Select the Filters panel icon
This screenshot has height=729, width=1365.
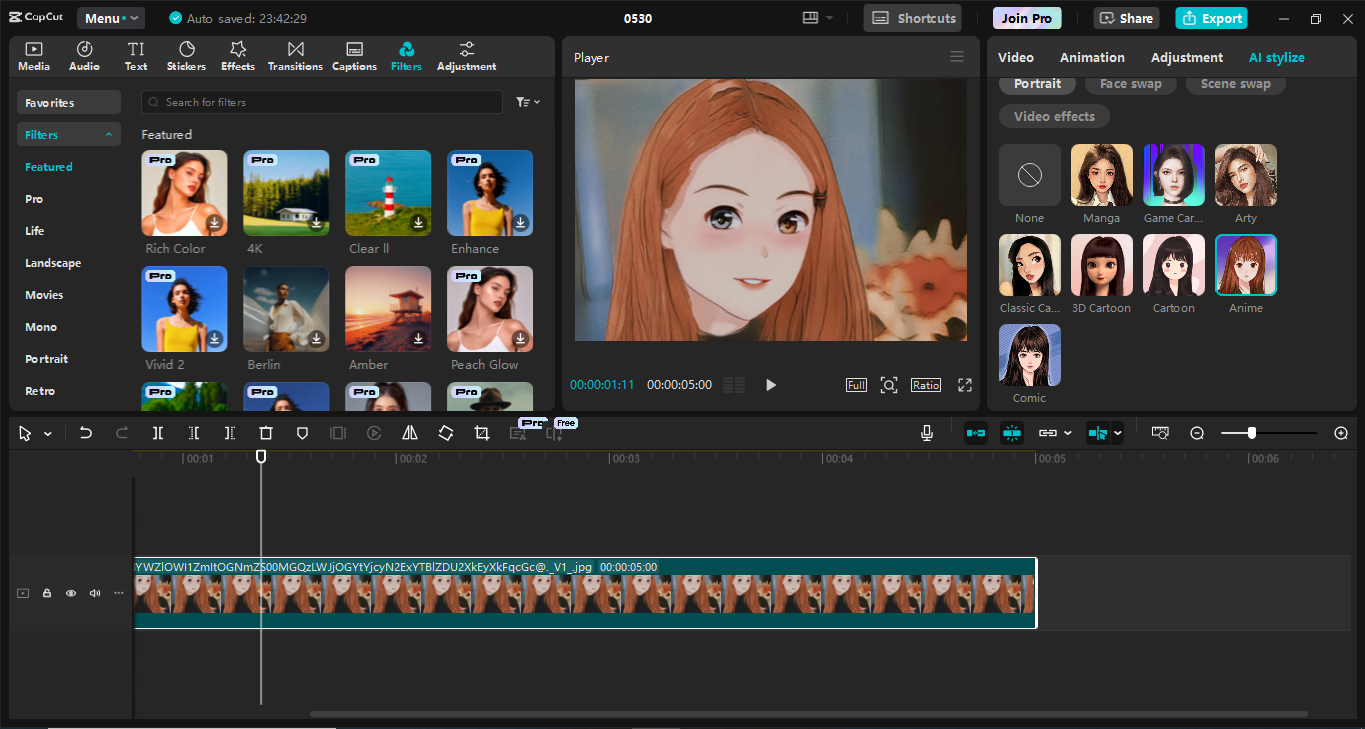pyautogui.click(x=406, y=55)
